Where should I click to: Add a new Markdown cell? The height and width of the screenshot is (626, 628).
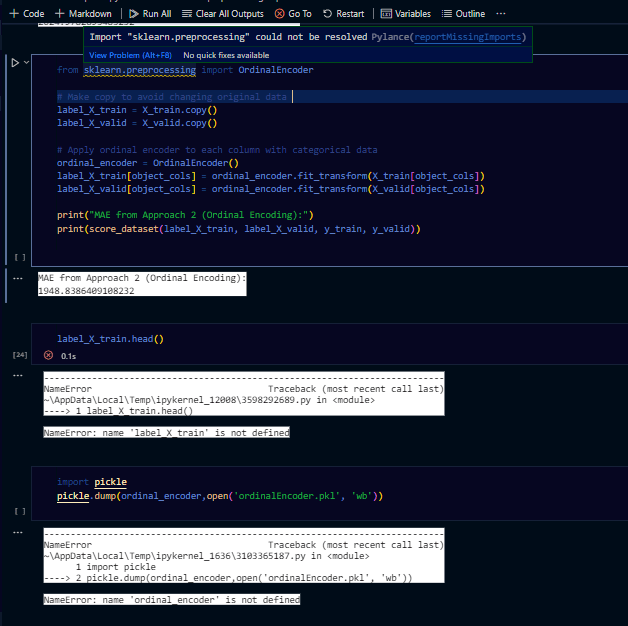(x=83, y=14)
